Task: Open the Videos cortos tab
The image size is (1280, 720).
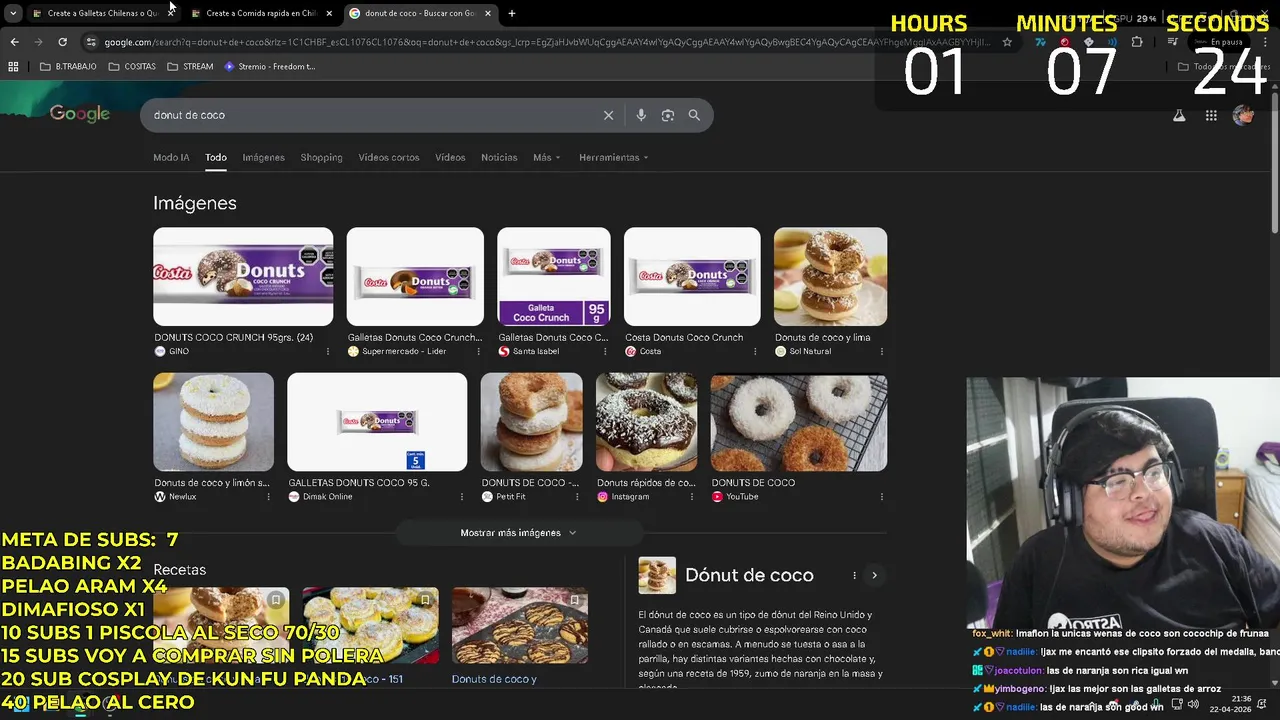Action: [389, 157]
